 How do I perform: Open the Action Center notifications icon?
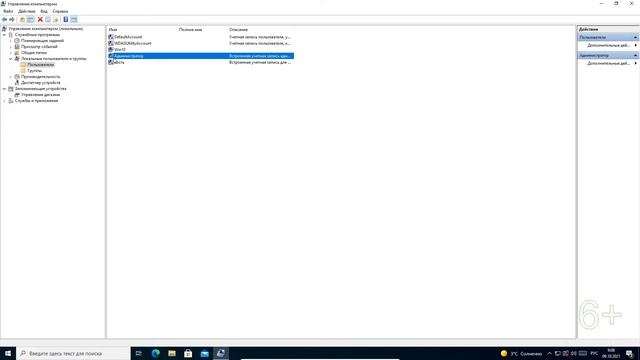click(629, 353)
